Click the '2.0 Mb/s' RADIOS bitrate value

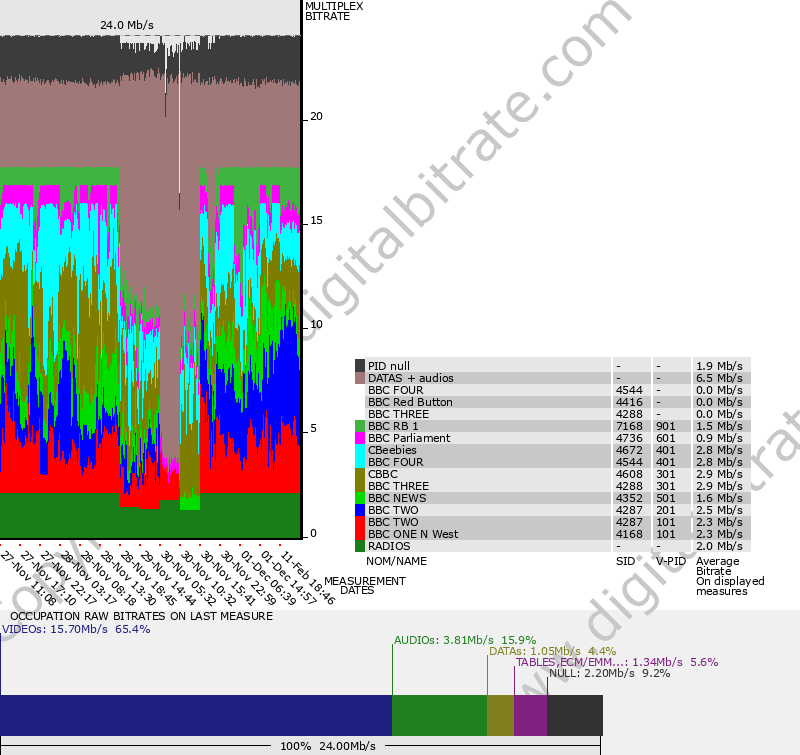[x=719, y=546]
